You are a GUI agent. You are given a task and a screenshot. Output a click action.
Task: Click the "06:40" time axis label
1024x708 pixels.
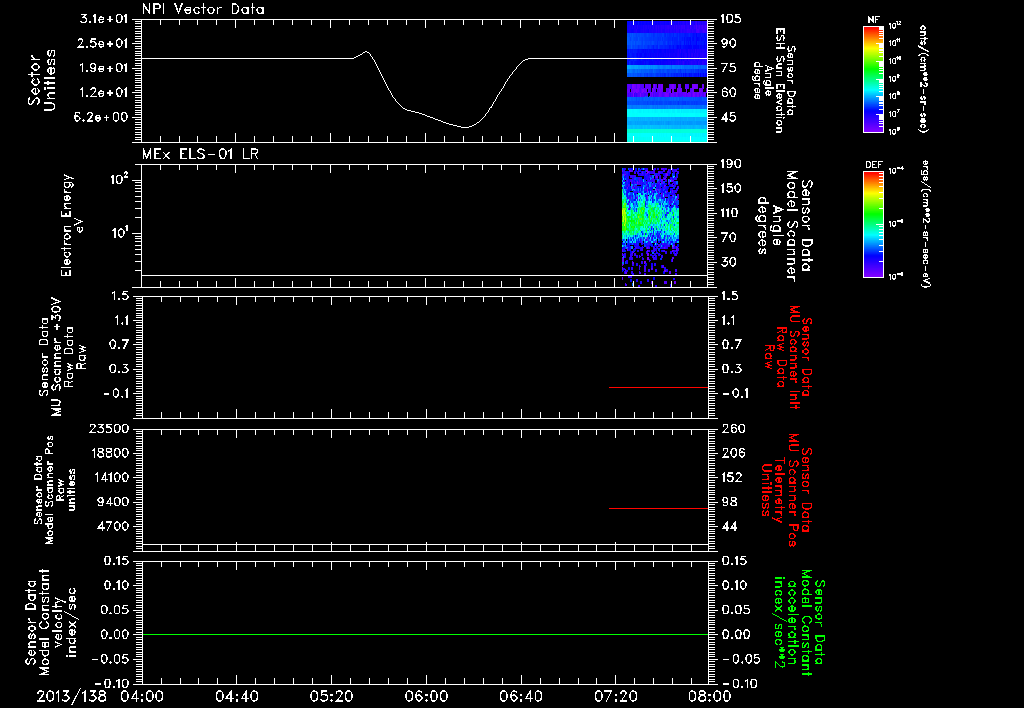(x=521, y=696)
